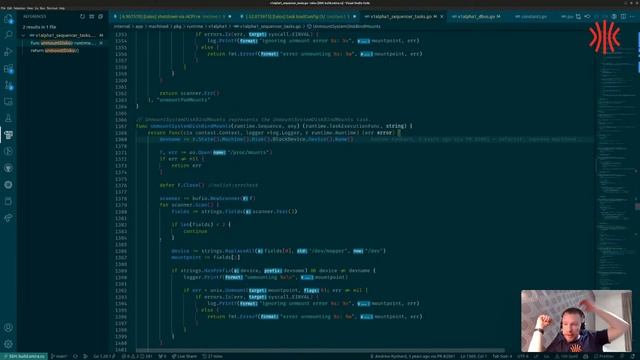Click the Synchronize Changes icon in status bar
The width and height of the screenshot is (640, 360).
pos(76,356)
